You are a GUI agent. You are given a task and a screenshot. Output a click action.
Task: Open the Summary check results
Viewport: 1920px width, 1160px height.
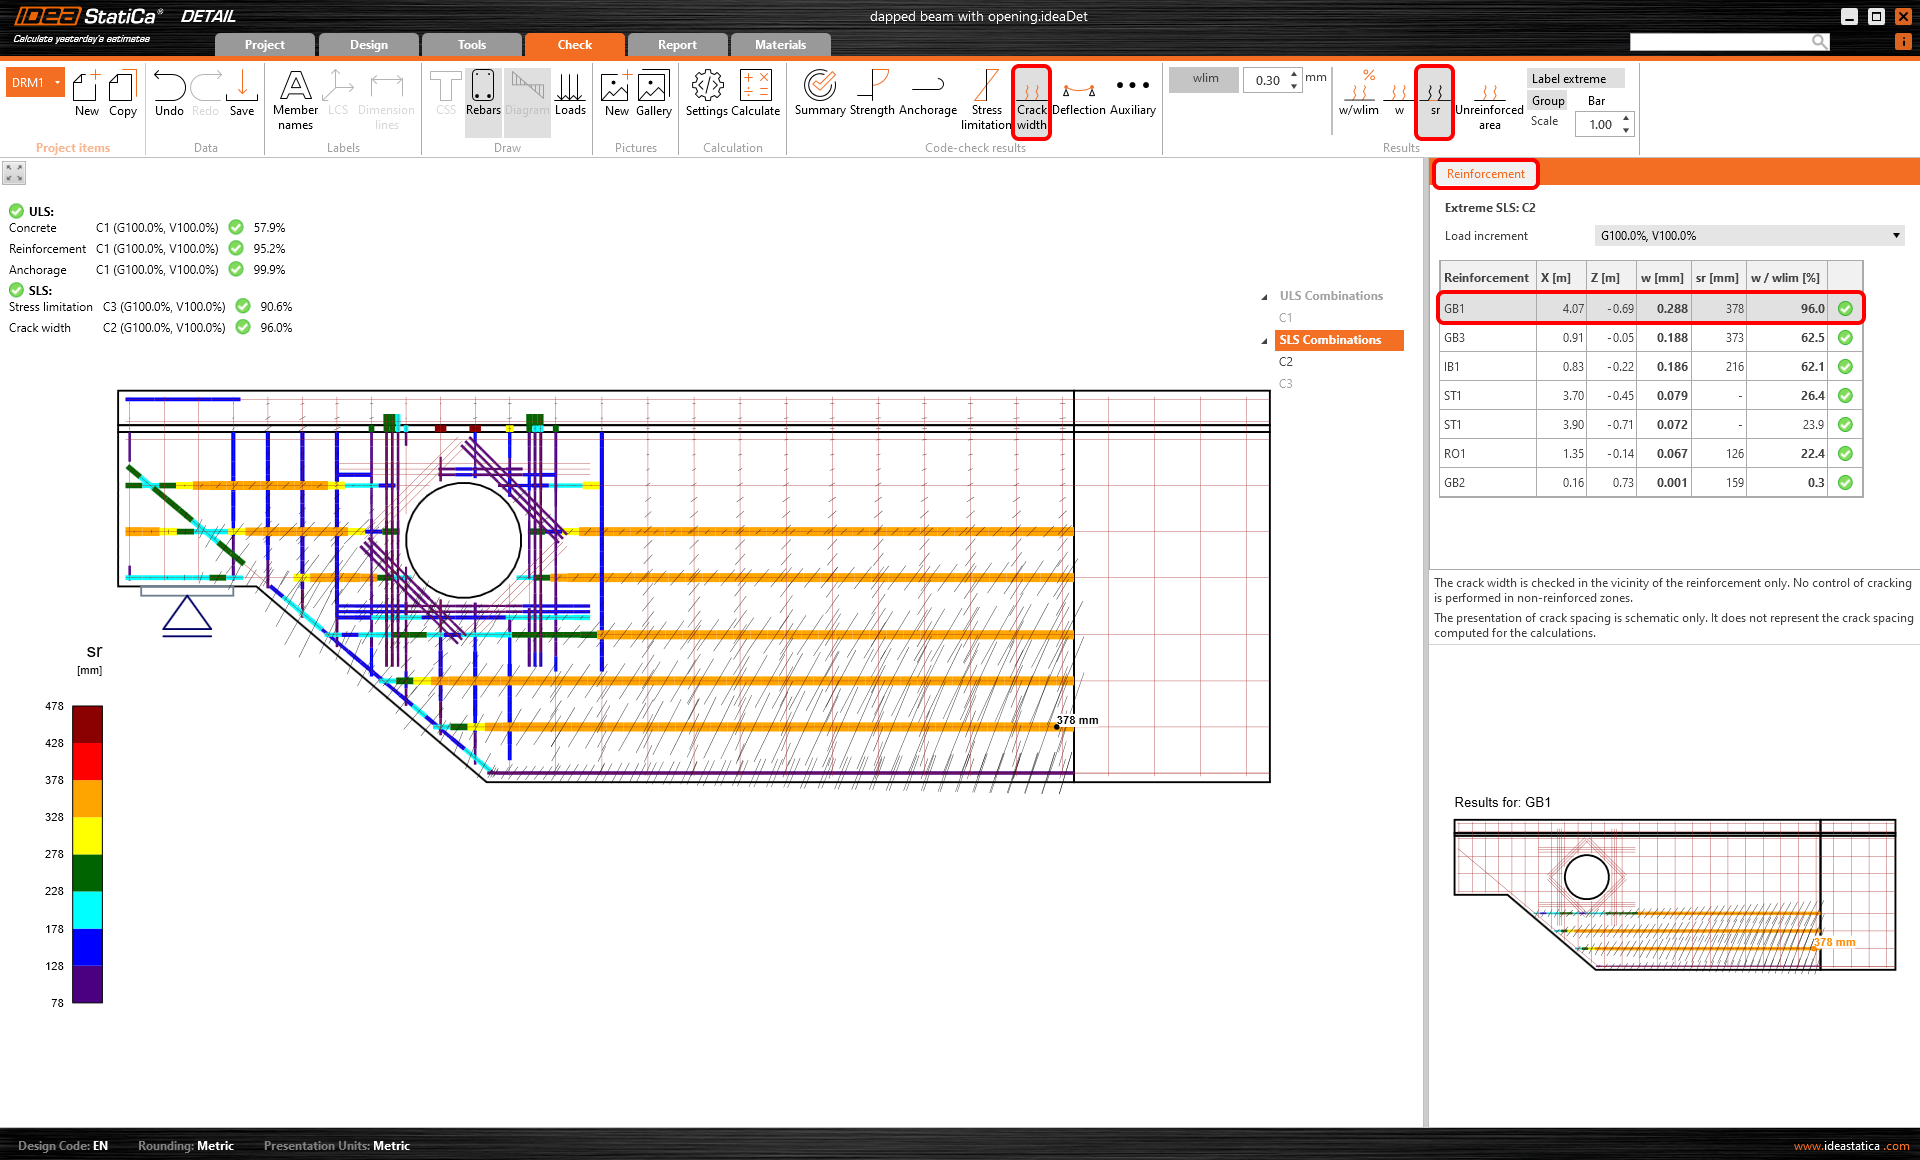pos(820,94)
